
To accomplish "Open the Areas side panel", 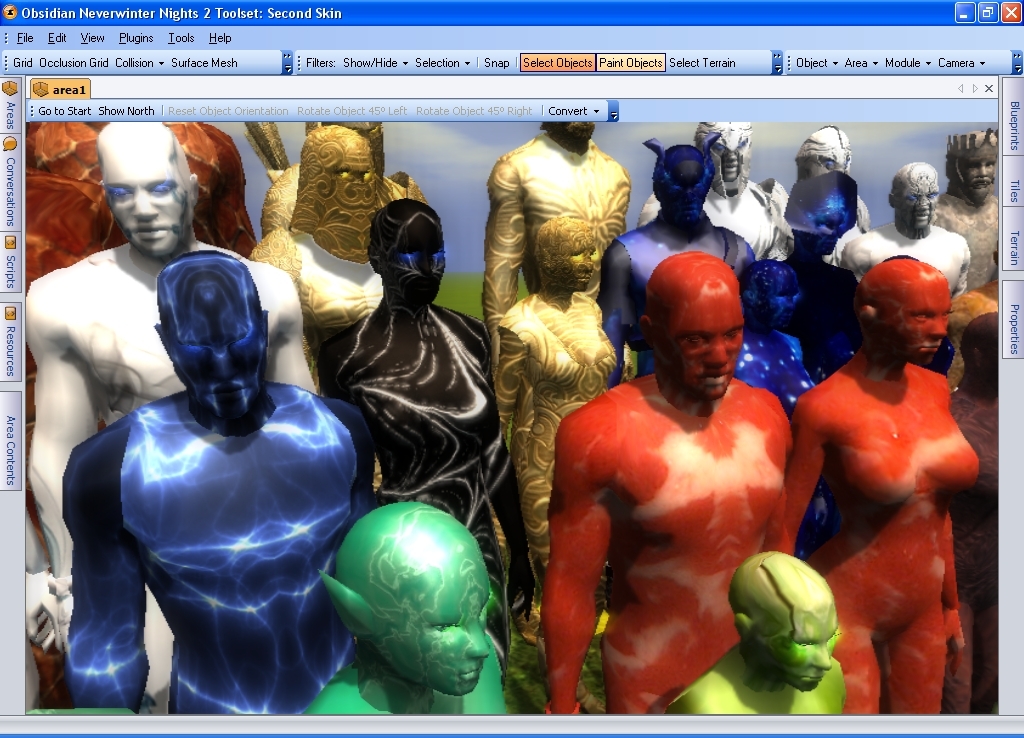I will click(x=10, y=107).
